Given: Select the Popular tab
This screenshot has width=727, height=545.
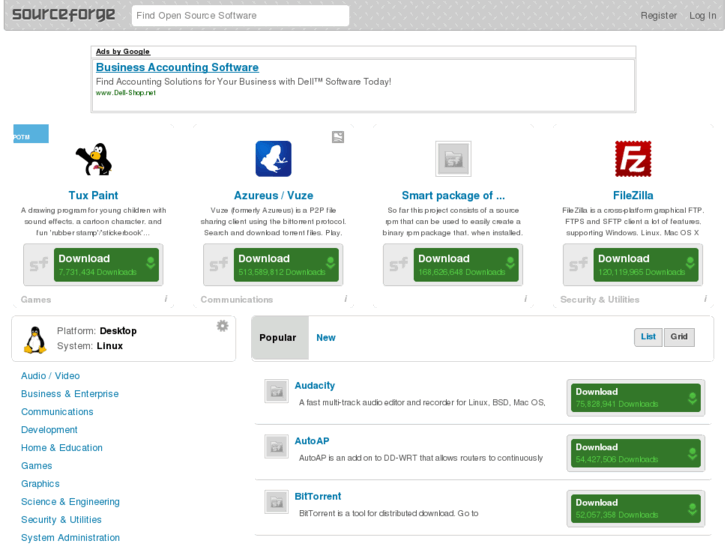Looking at the screenshot, I should tap(280, 338).
